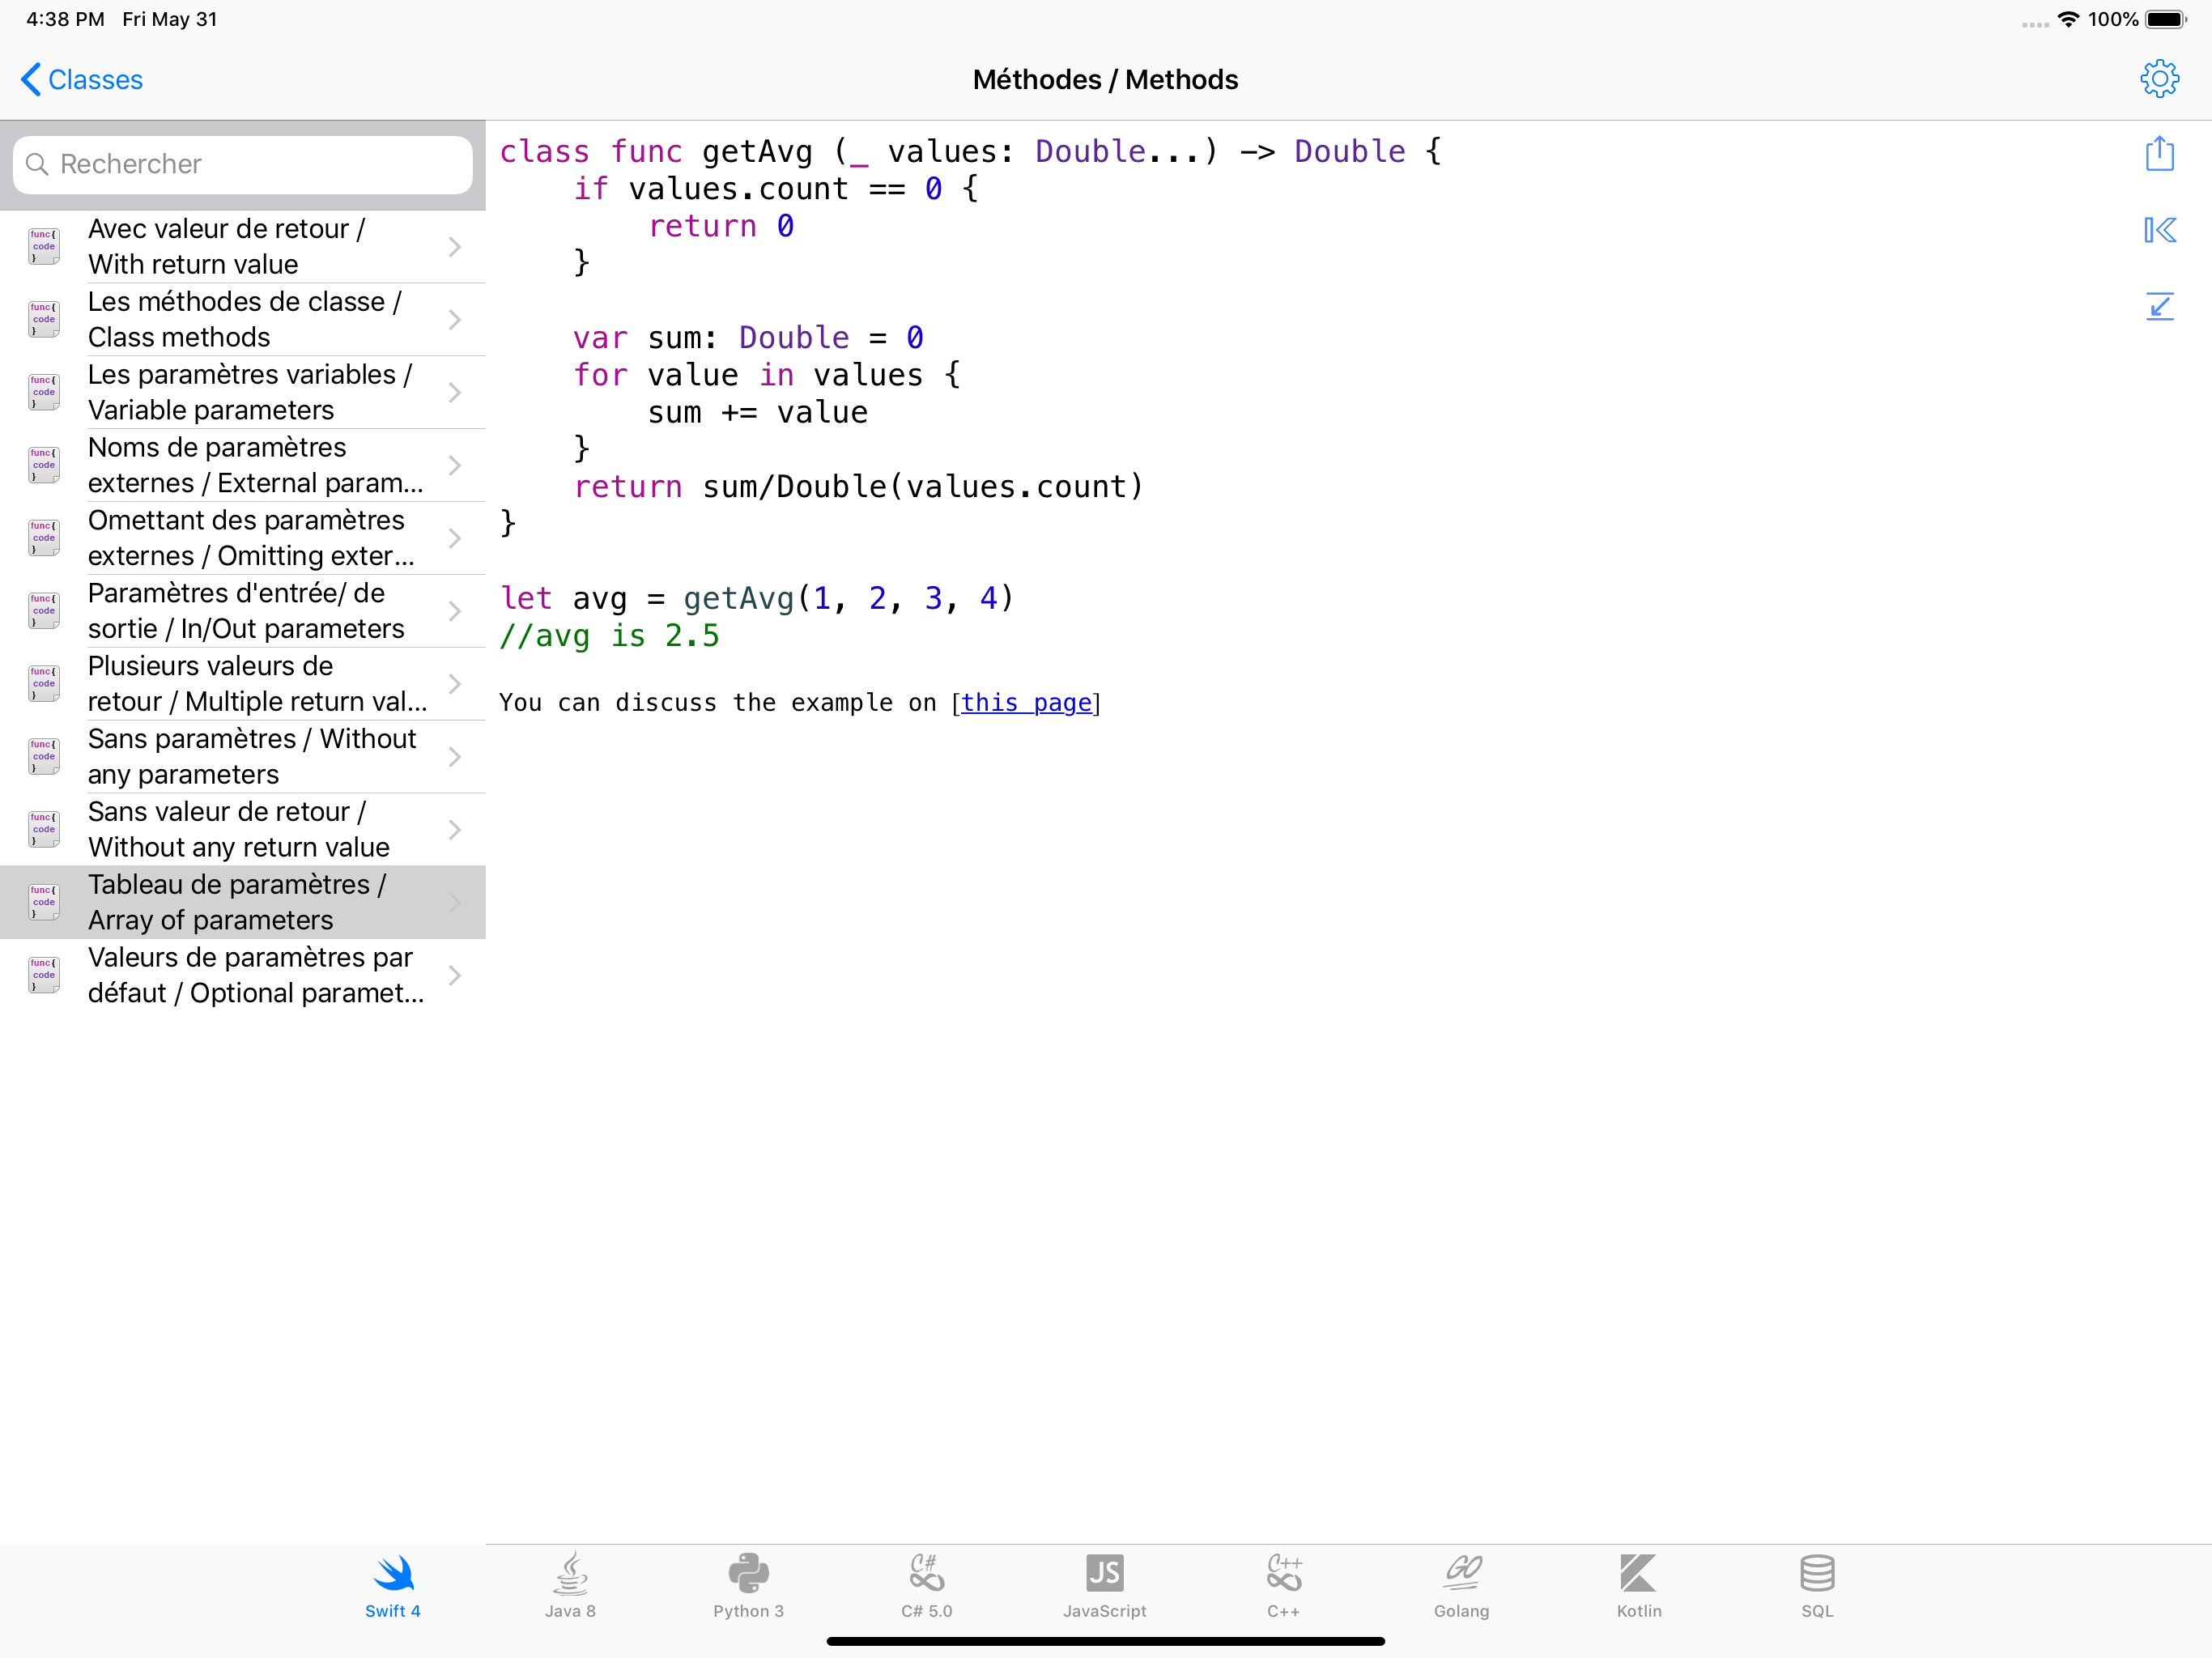Viewport: 2212px width, 1658px height.
Task: Expand the Without any parameters entry
Action: pos(456,756)
